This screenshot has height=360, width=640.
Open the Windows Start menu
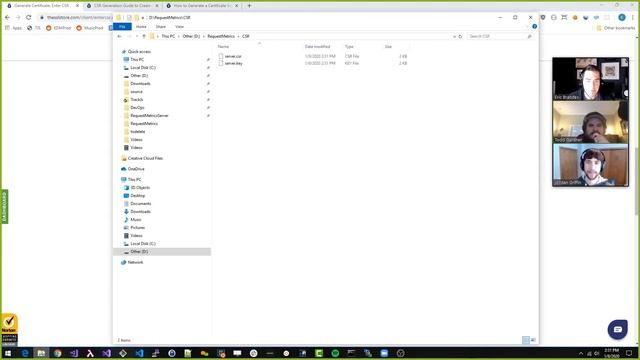8,353
